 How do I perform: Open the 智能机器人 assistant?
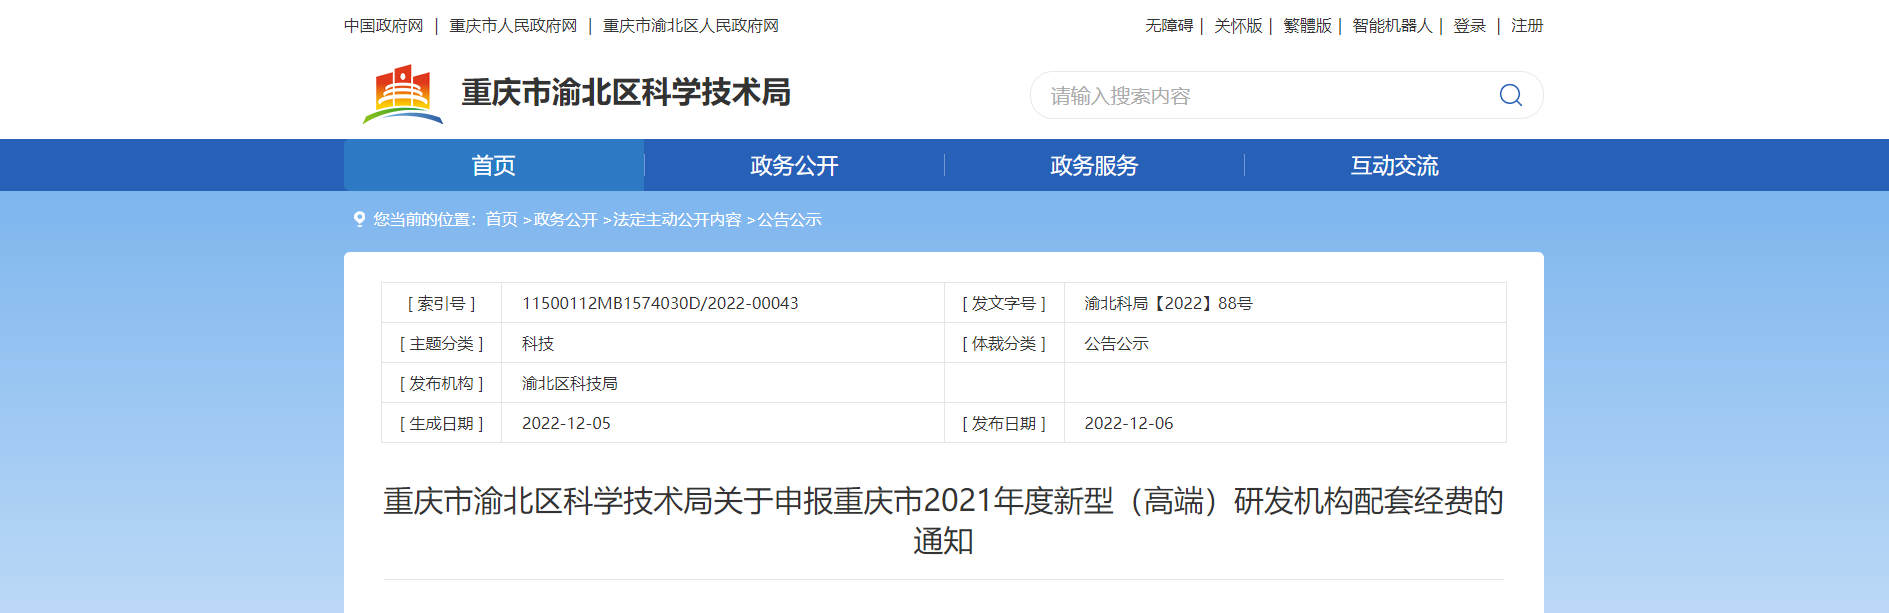1392,26
